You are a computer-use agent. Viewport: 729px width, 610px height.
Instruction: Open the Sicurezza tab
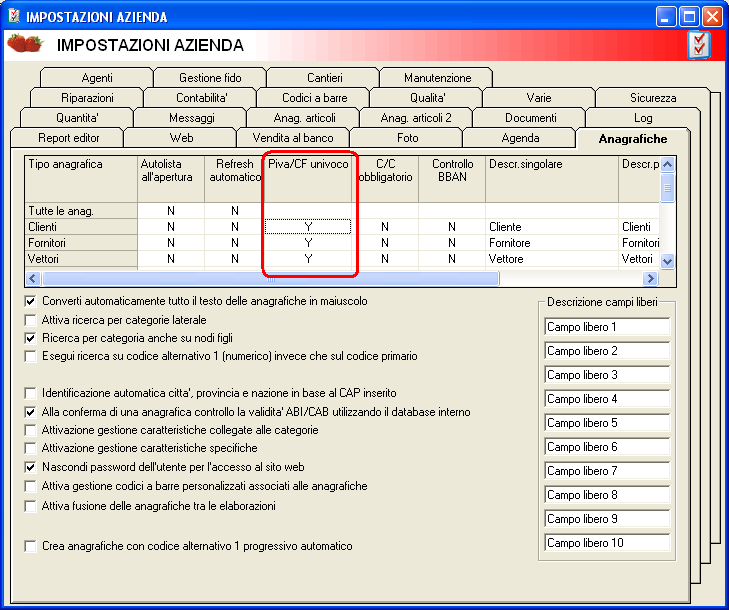(x=652, y=98)
